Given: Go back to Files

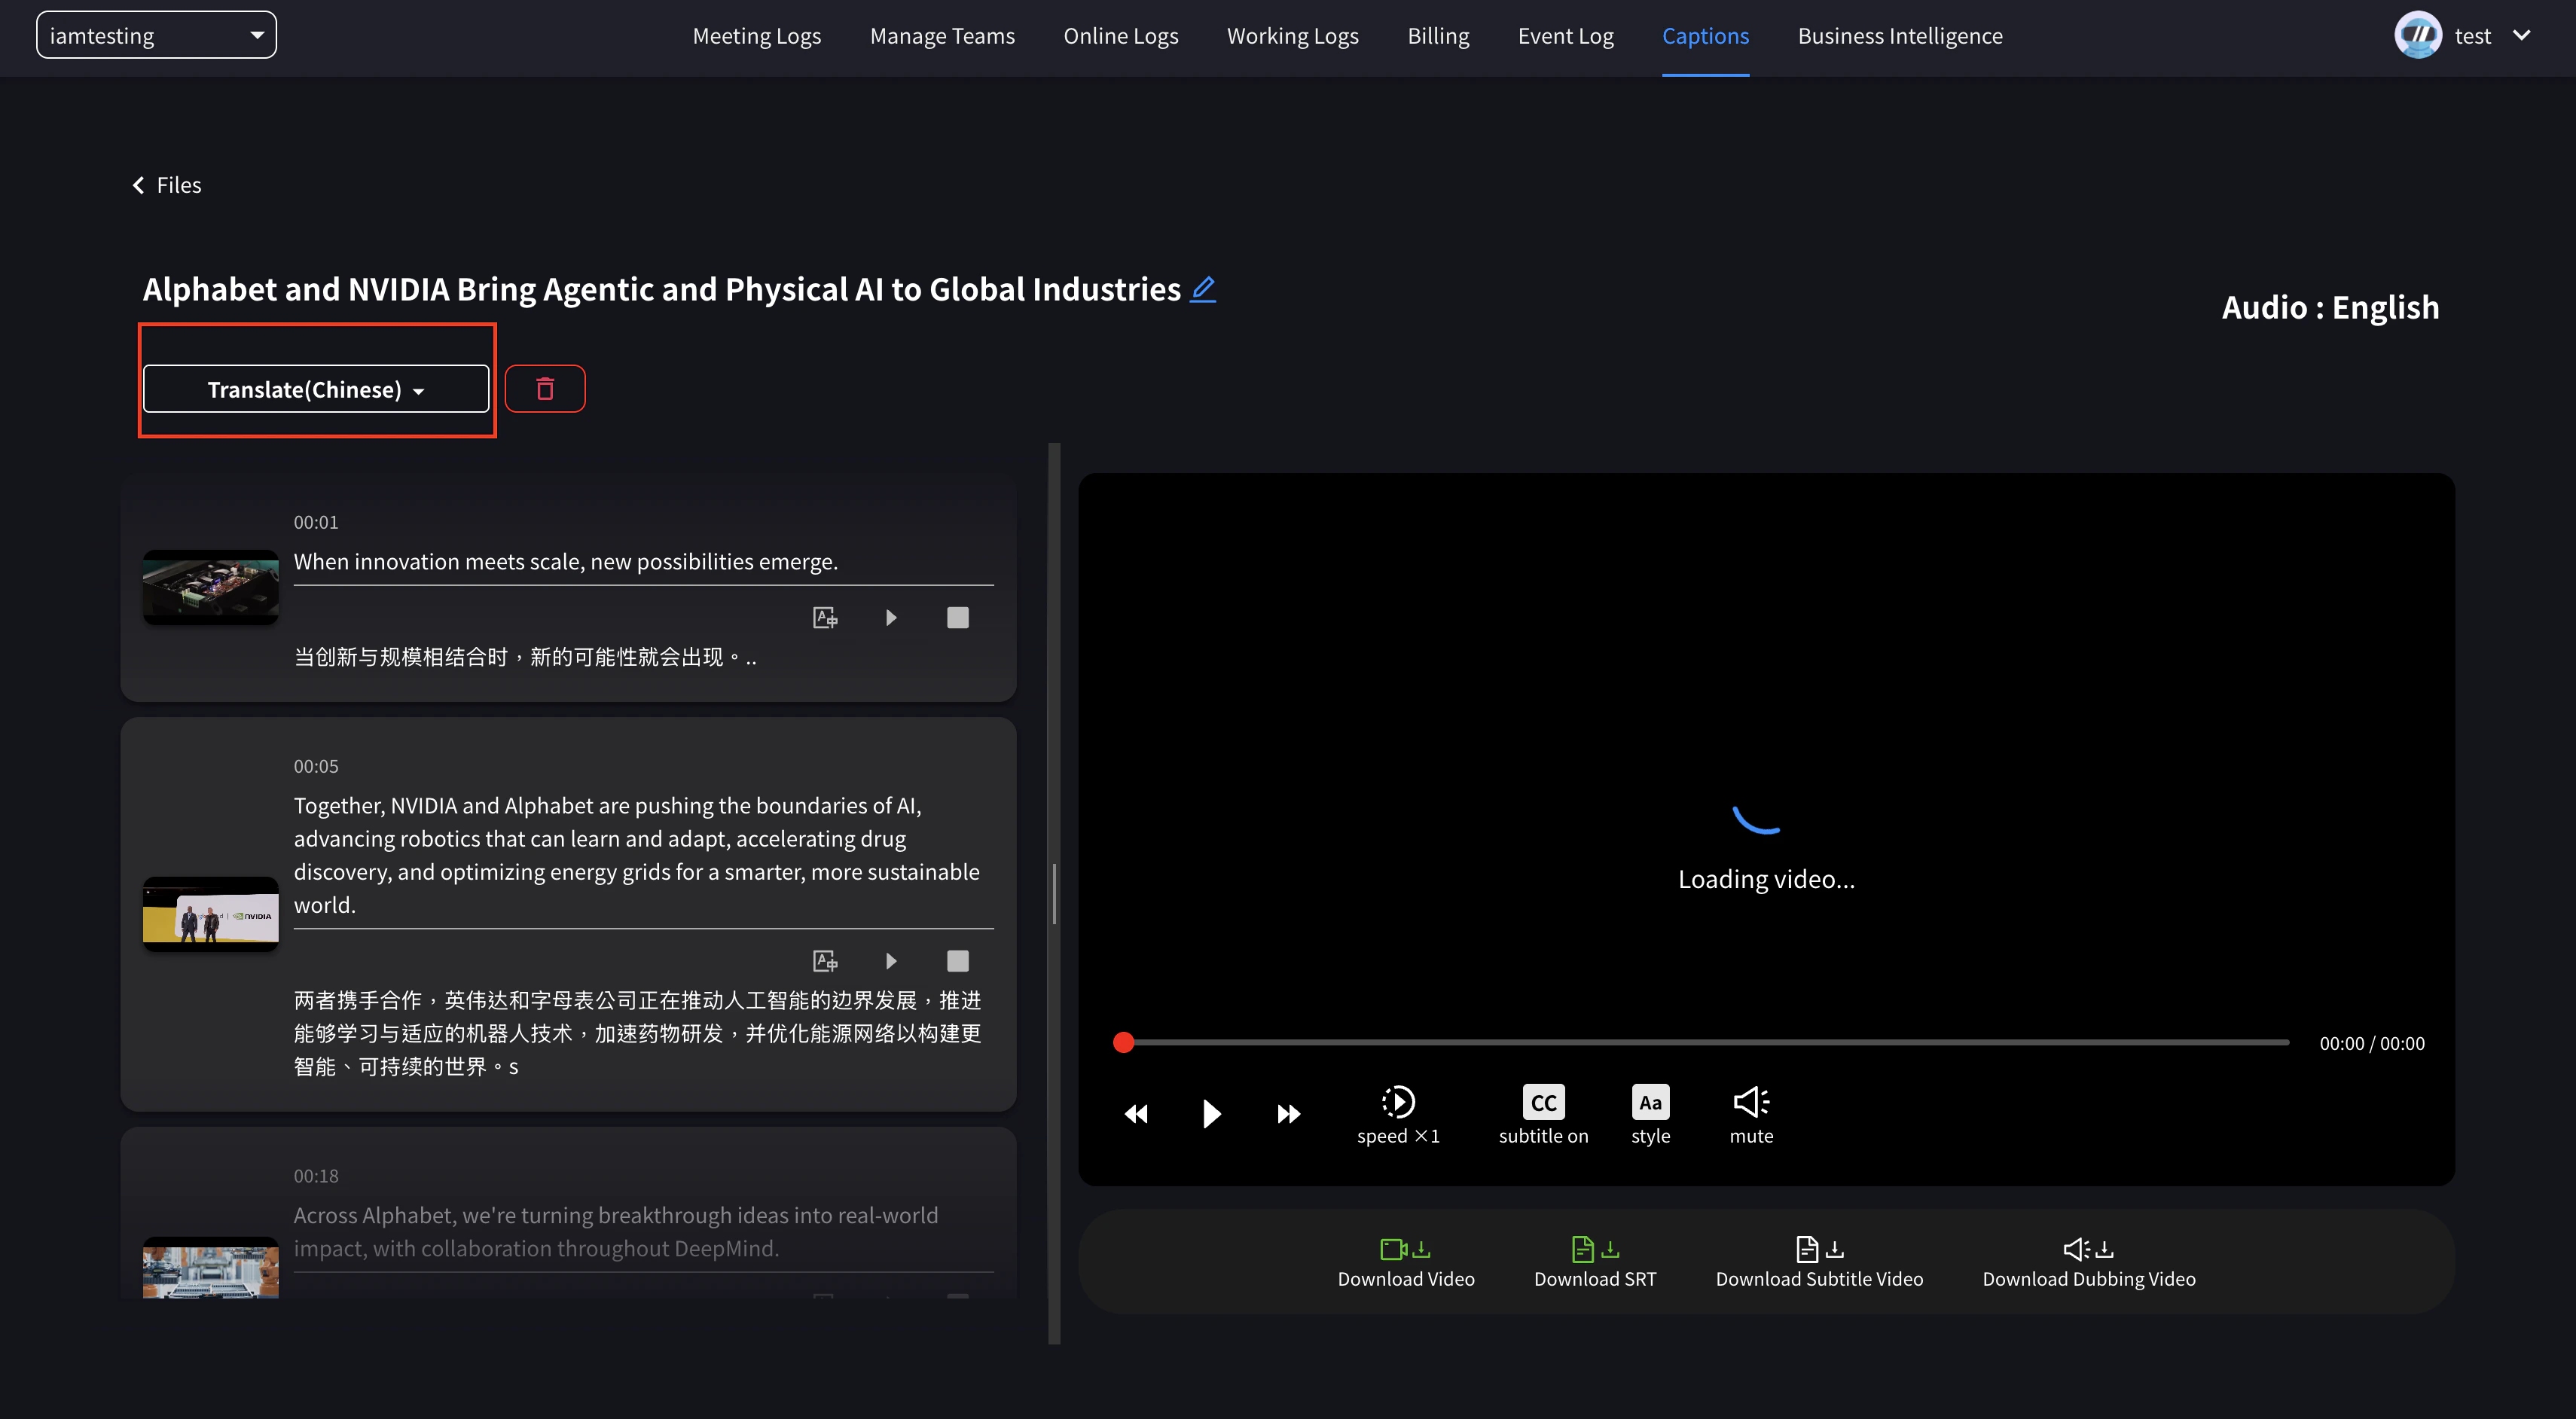Looking at the screenshot, I should (167, 185).
